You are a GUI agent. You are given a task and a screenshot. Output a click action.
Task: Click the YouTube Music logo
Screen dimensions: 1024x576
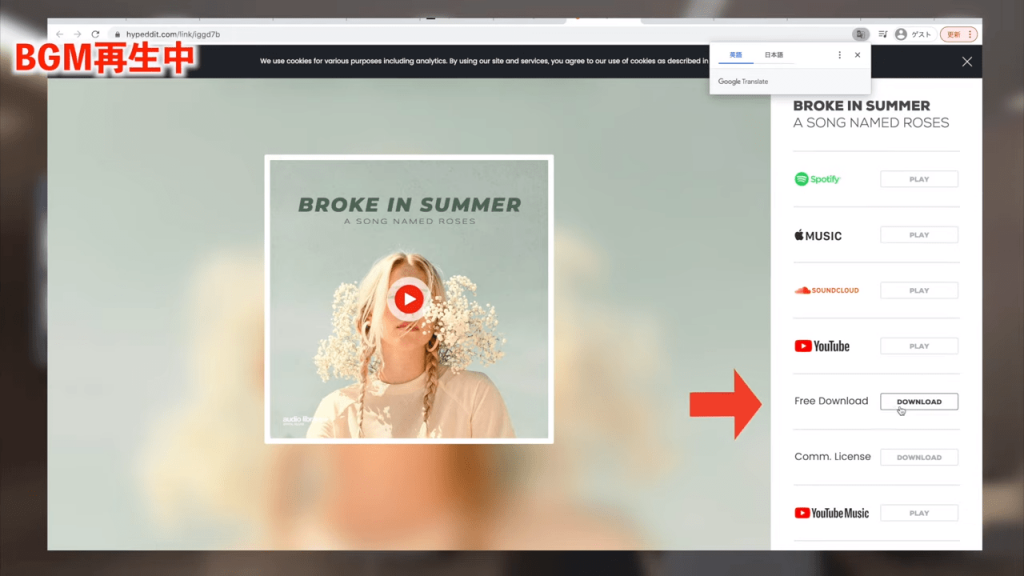(831, 513)
